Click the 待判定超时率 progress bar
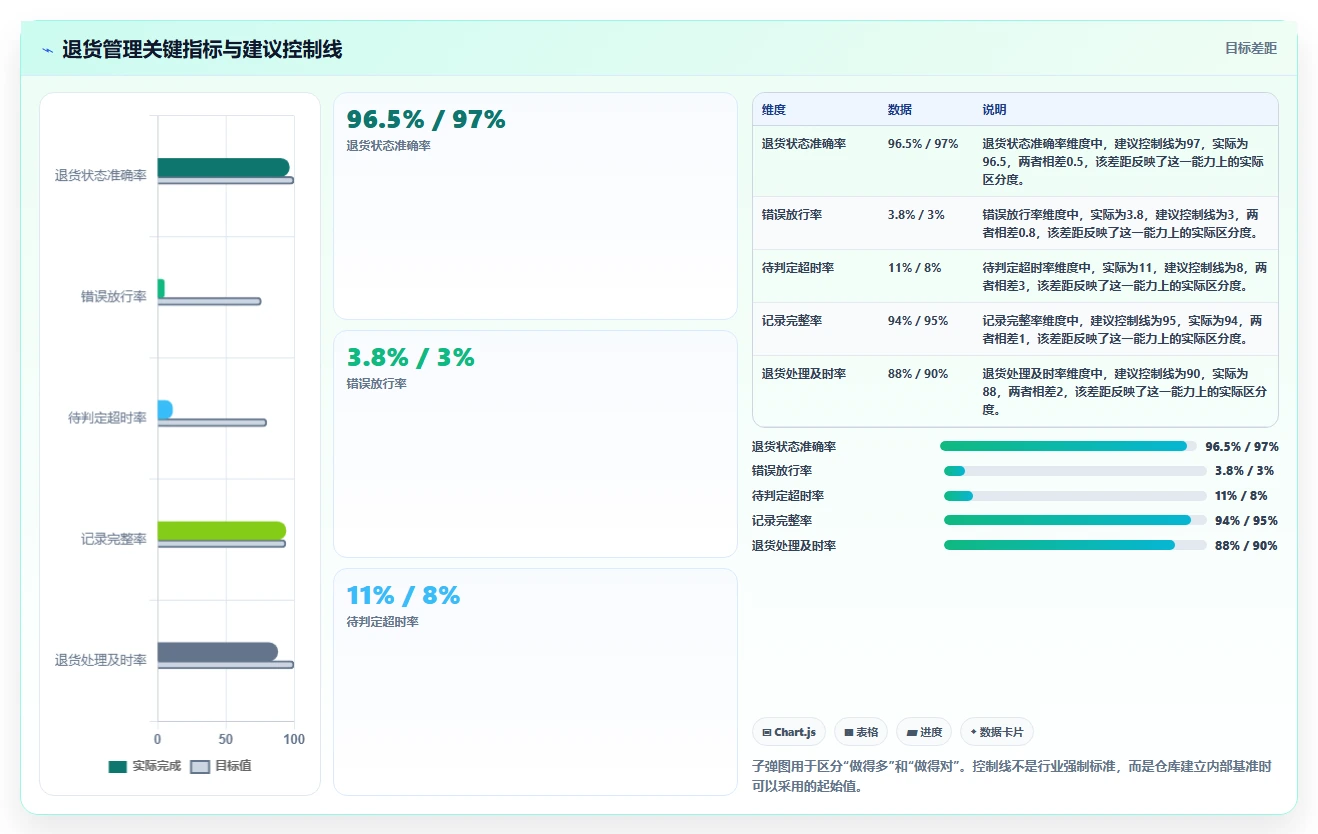Viewport: 1318px width, 834px height. pos(1075,496)
